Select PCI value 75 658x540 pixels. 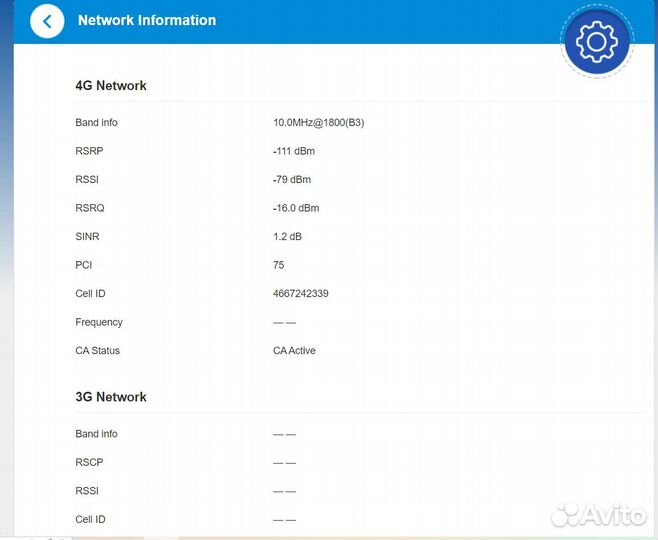[x=278, y=265]
